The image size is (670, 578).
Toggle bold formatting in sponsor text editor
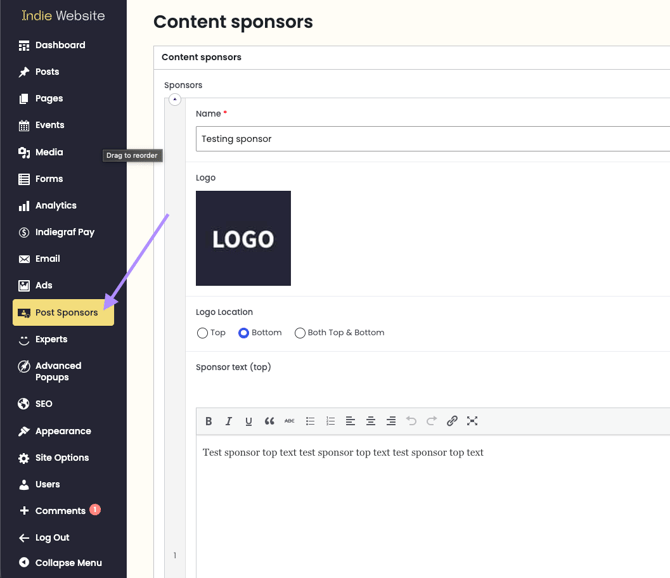point(209,421)
